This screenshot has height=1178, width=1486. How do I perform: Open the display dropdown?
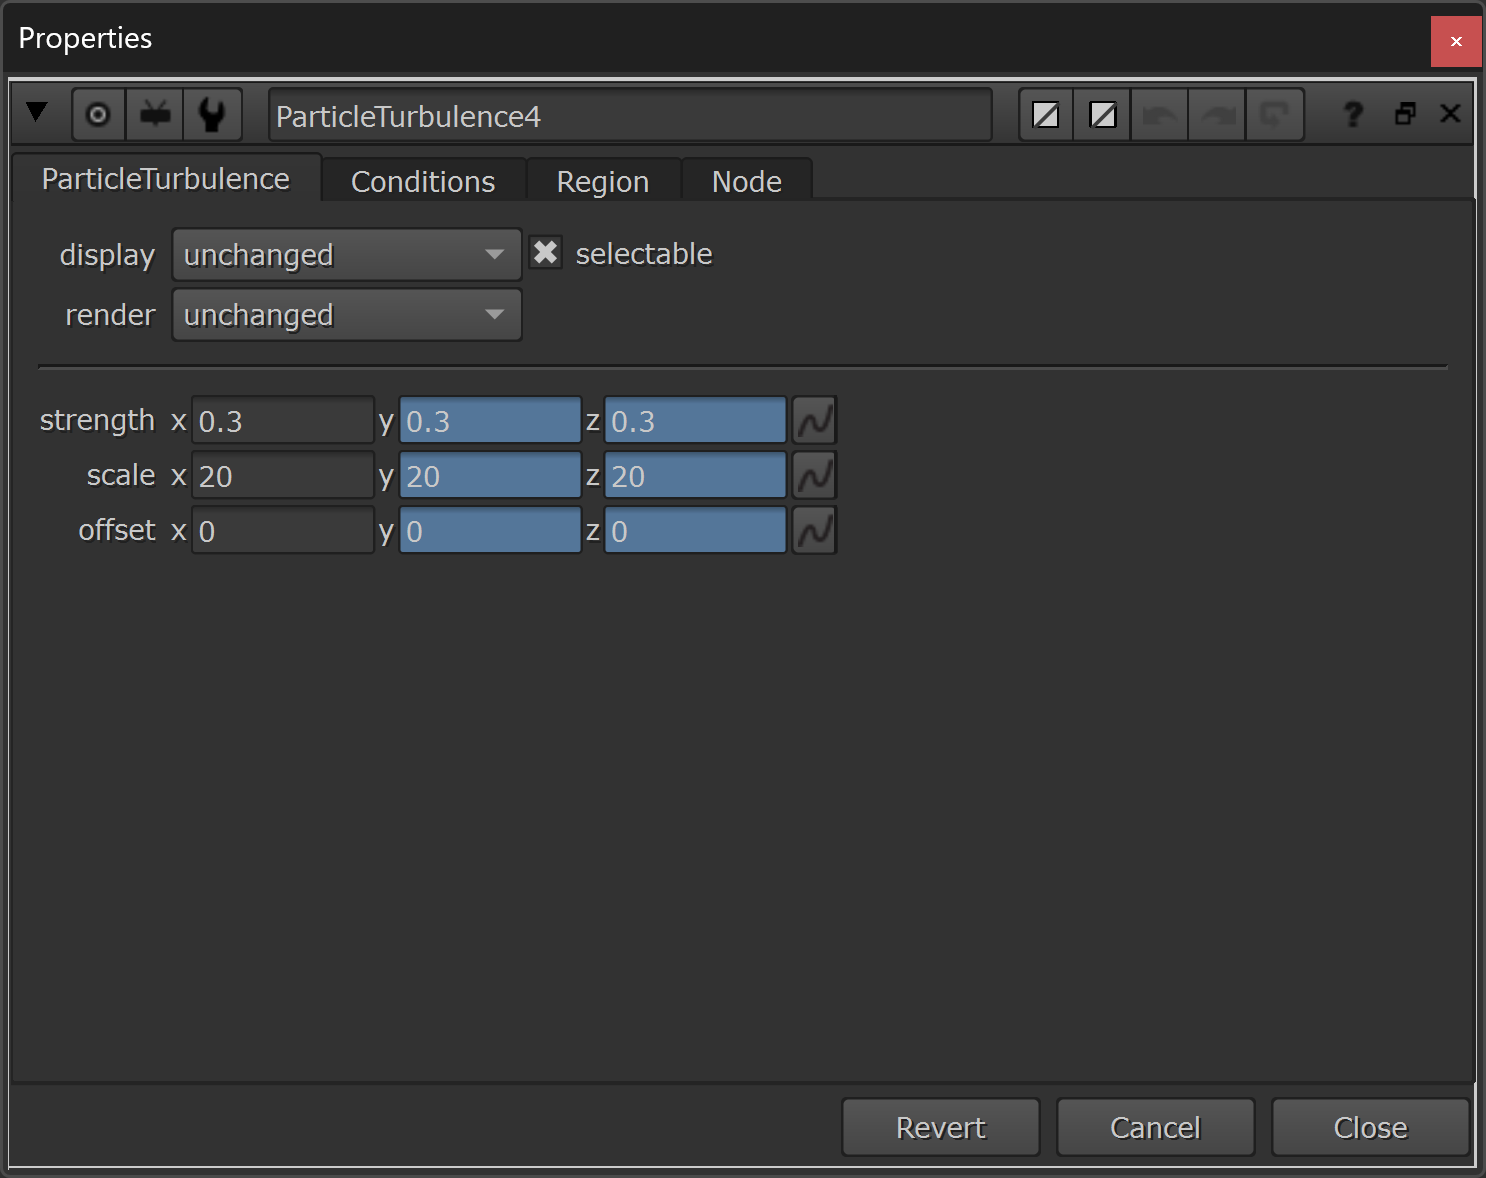[347, 255]
